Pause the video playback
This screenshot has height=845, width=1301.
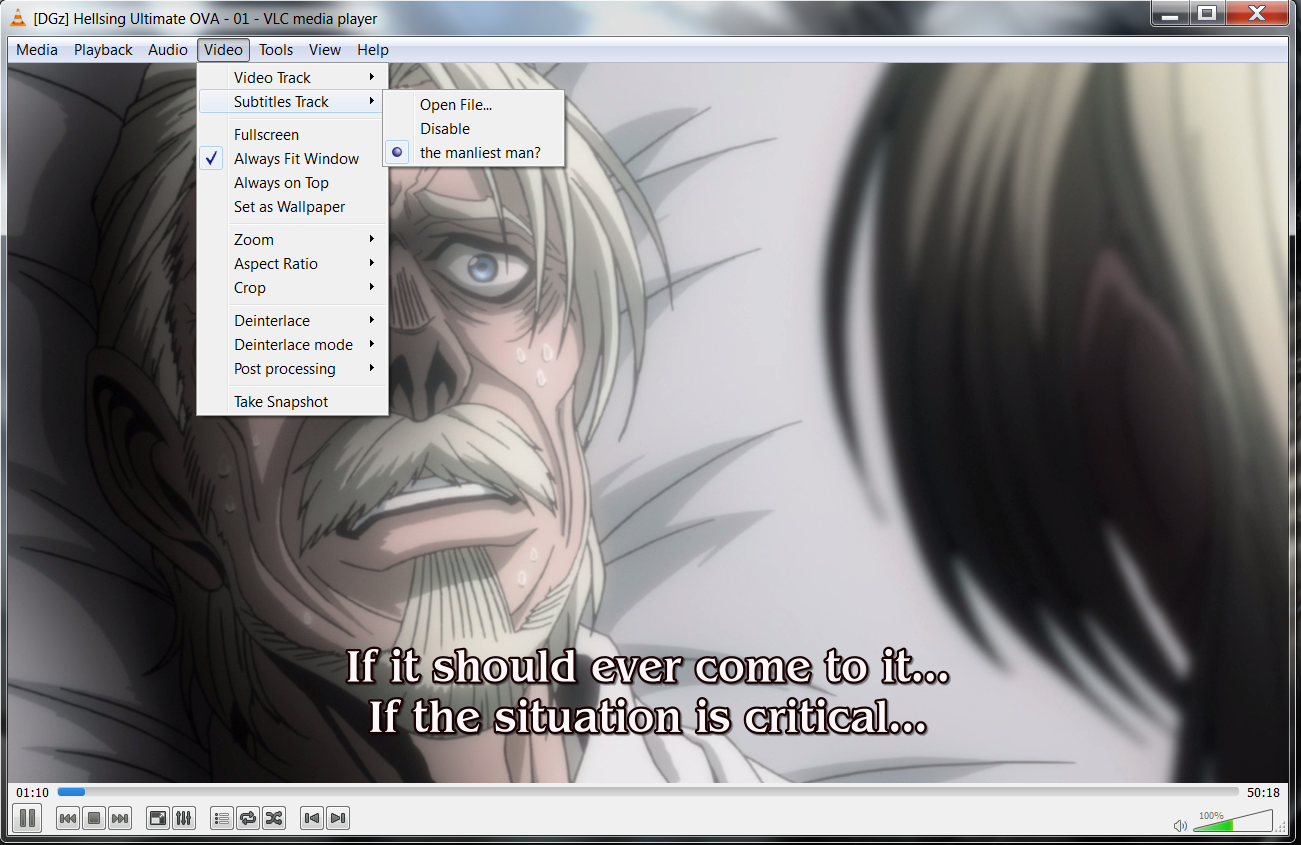coord(28,818)
